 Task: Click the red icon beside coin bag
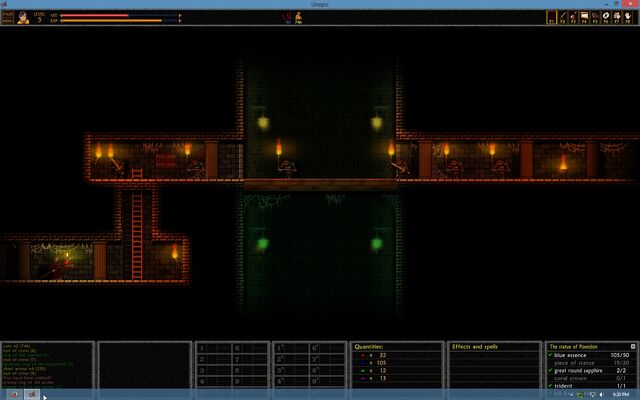(x=288, y=18)
